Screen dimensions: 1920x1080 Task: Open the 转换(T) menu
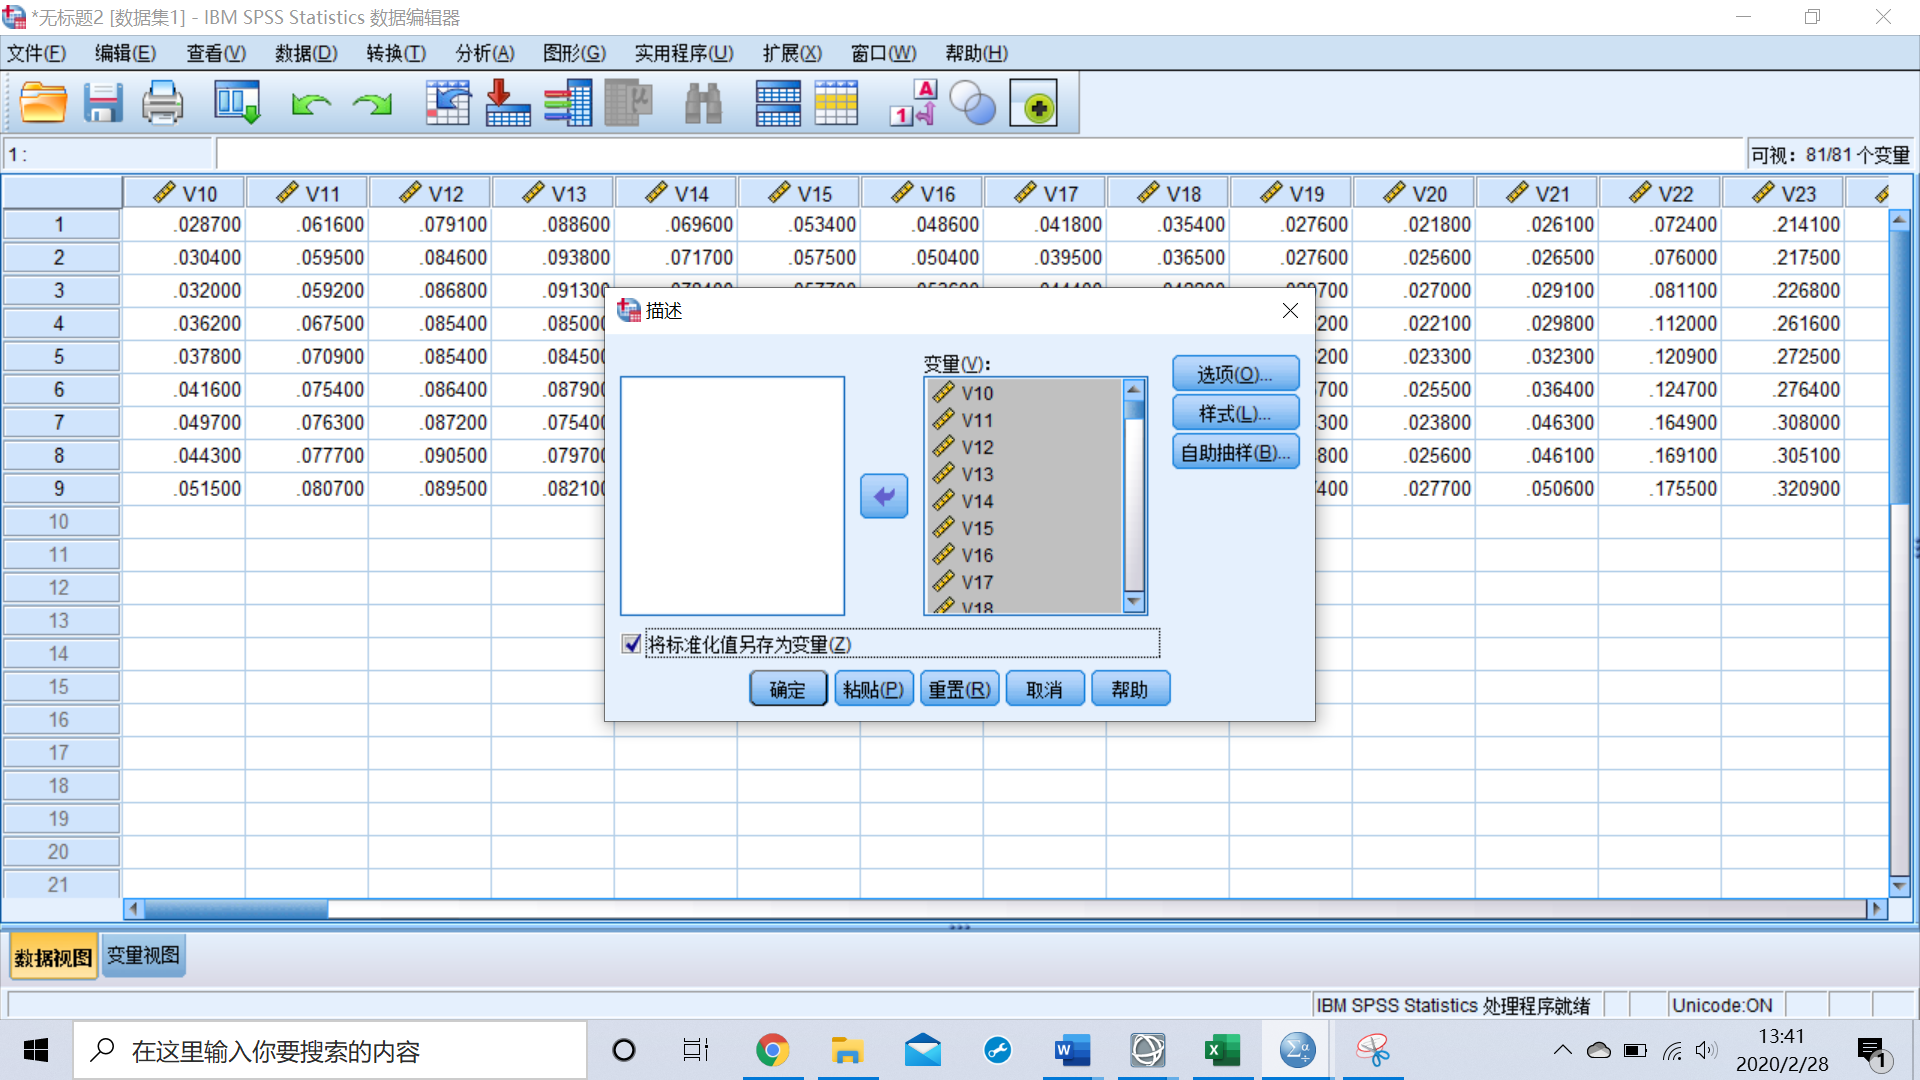tap(395, 53)
